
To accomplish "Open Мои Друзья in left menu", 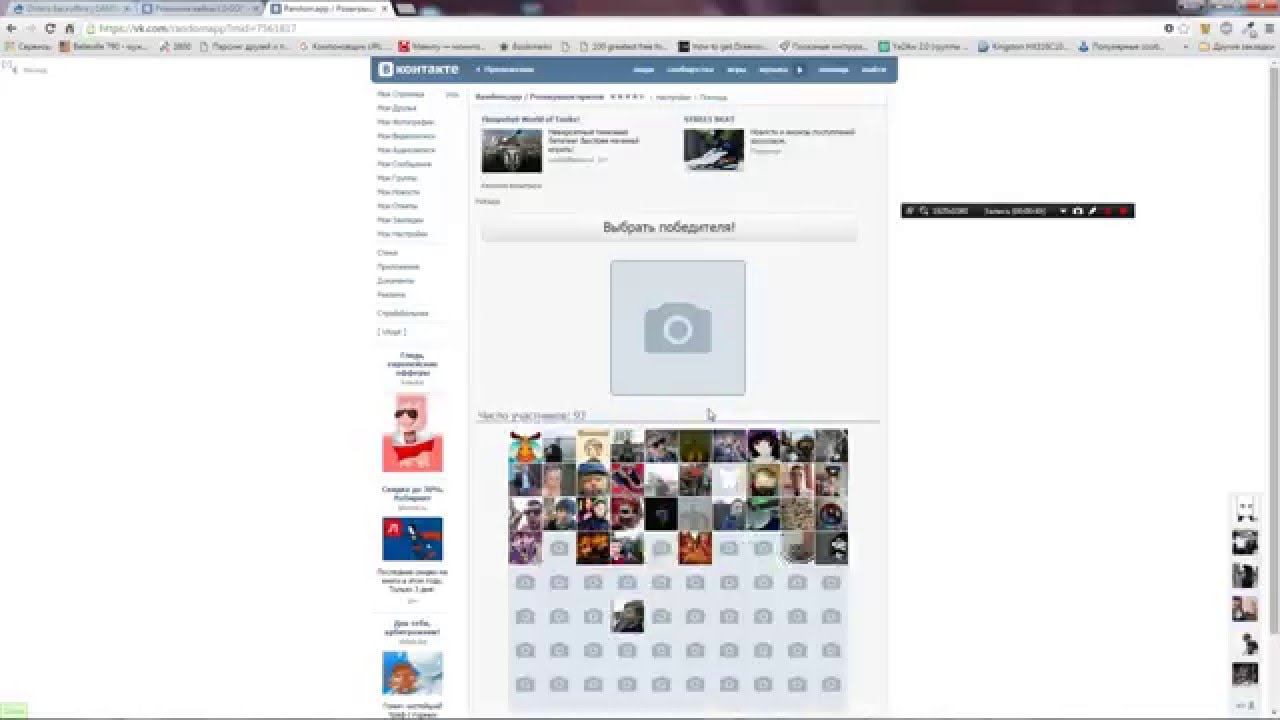I will coord(397,108).
